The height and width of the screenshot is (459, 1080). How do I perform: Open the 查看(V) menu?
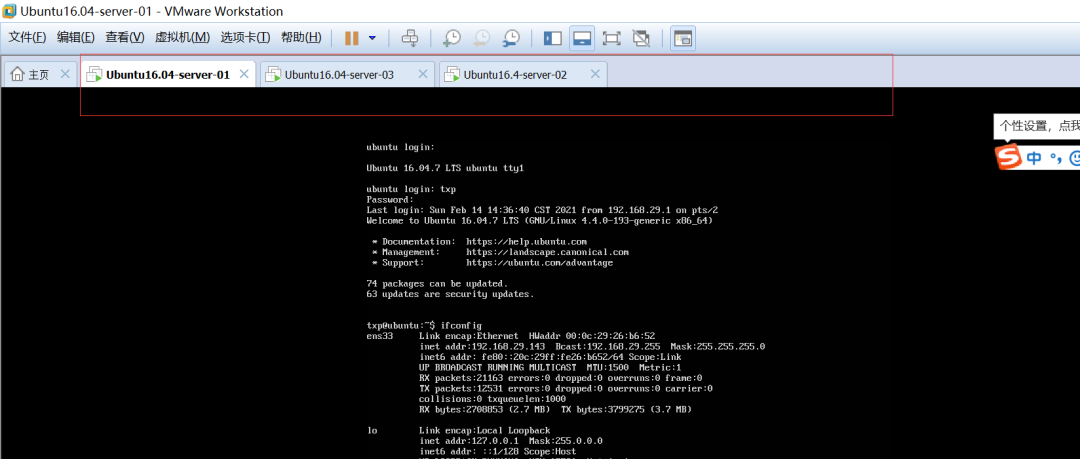(x=125, y=38)
